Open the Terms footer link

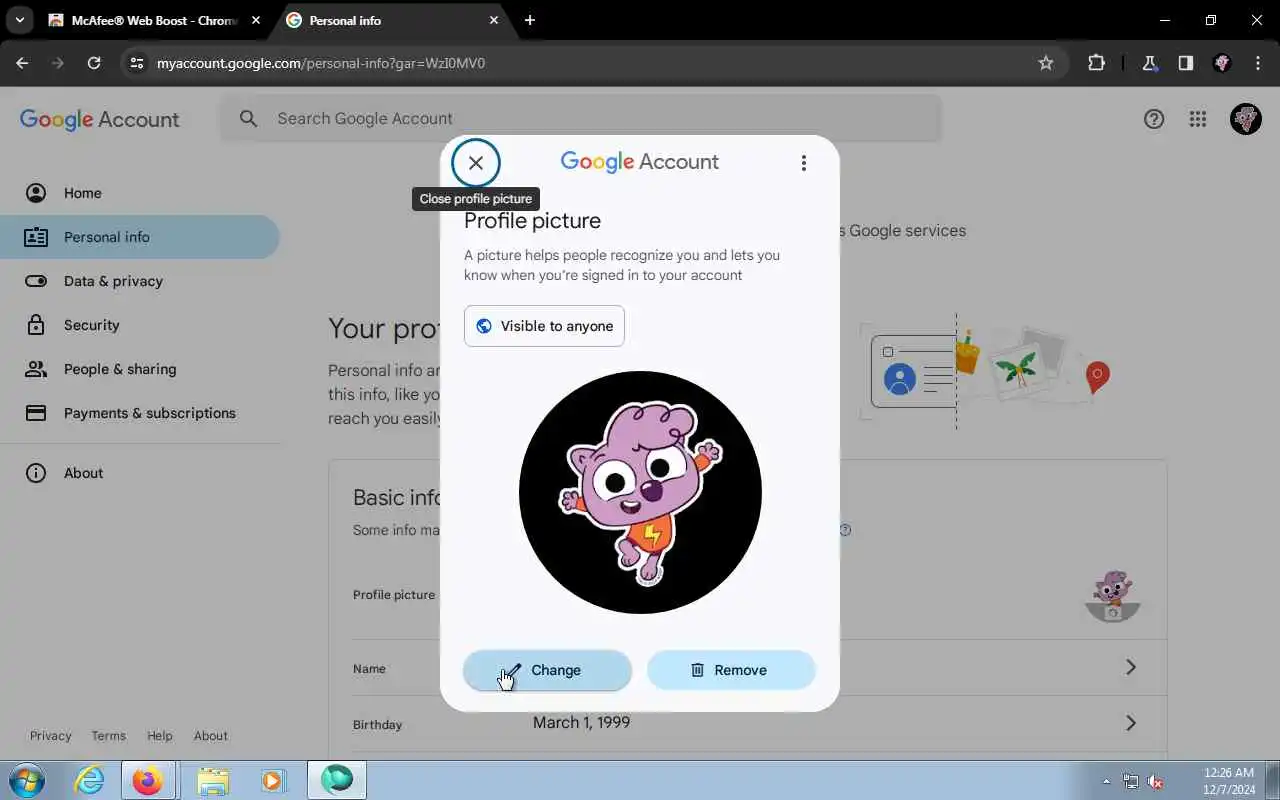pyautogui.click(x=108, y=736)
